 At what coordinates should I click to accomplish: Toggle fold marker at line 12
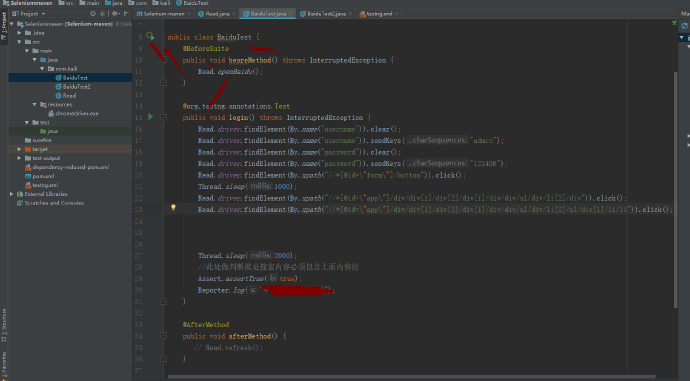(x=163, y=82)
